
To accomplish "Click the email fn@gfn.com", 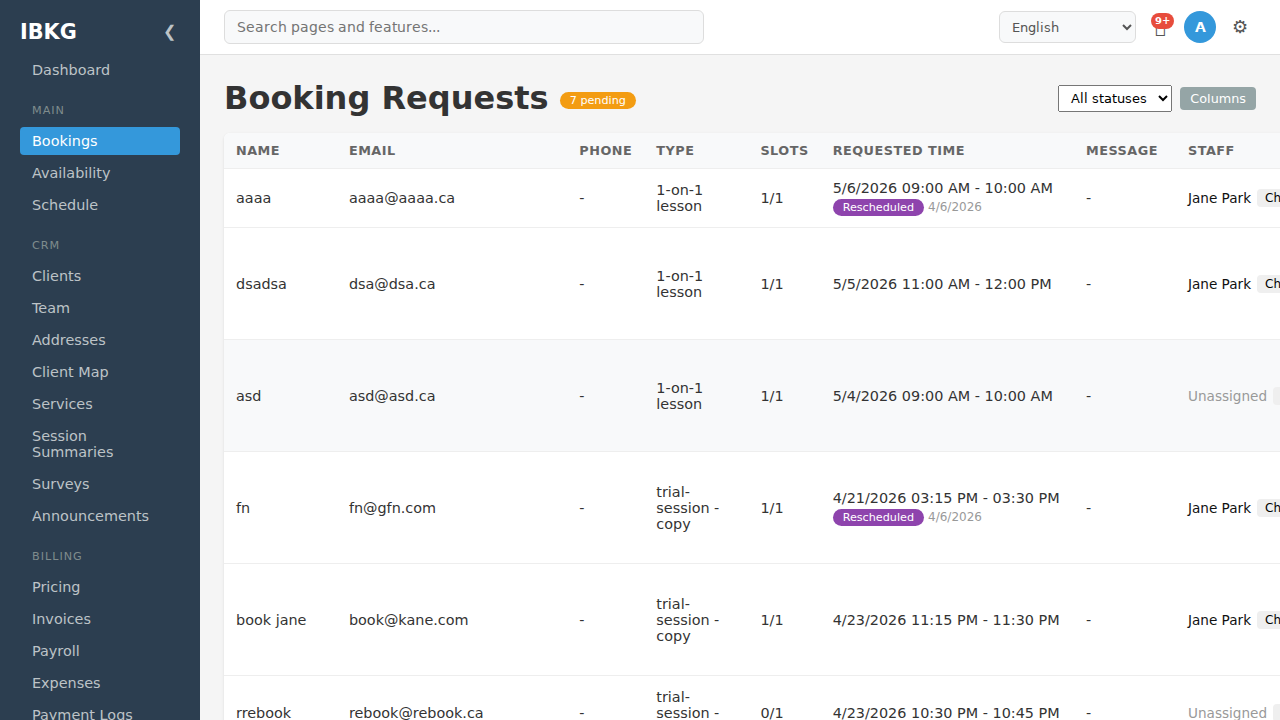I will click(392, 508).
